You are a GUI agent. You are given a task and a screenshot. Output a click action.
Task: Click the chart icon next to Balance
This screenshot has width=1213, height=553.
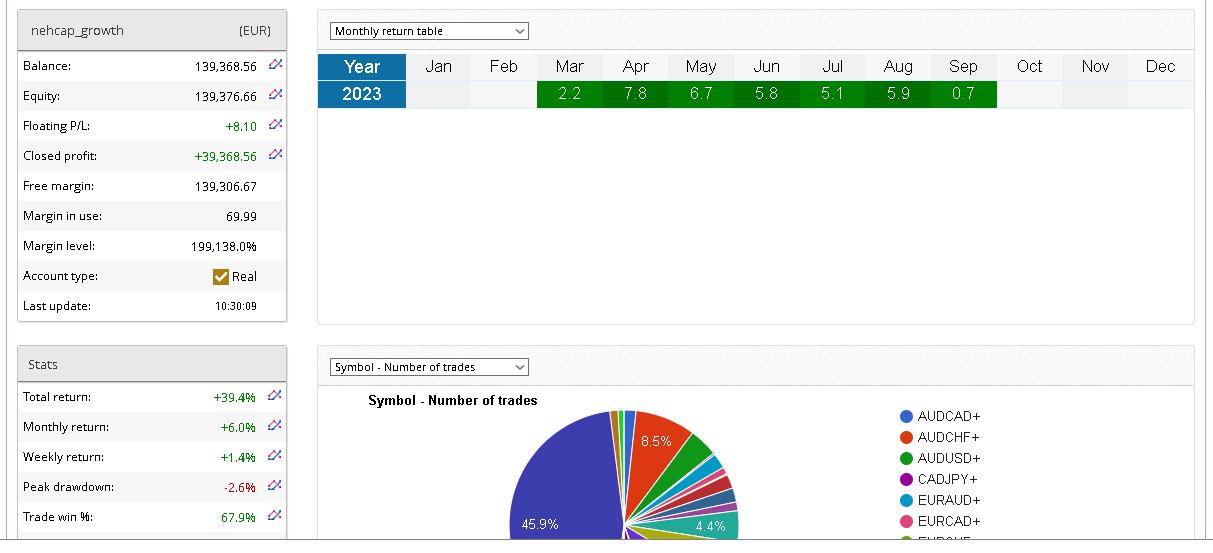click(275, 65)
